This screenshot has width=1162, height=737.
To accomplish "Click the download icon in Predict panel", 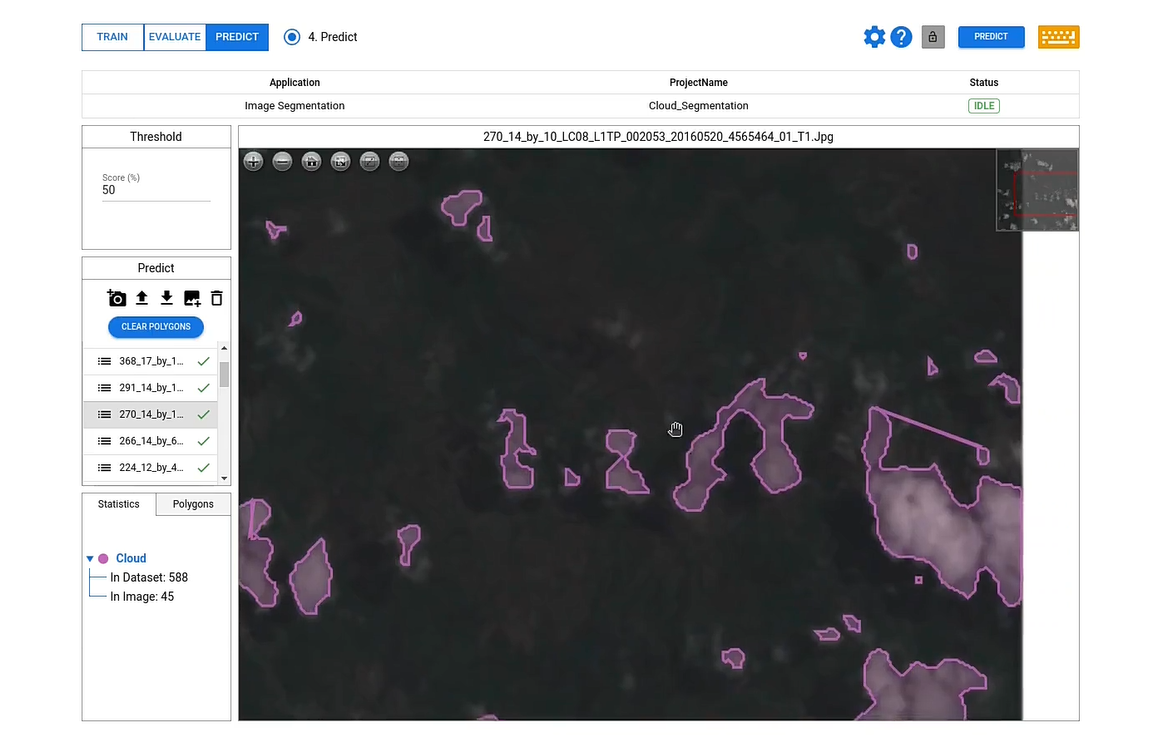I will coord(167,298).
